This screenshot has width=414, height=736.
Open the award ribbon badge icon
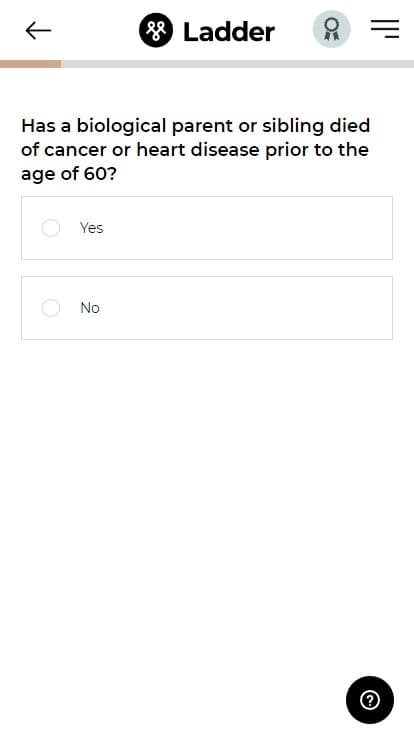click(332, 29)
